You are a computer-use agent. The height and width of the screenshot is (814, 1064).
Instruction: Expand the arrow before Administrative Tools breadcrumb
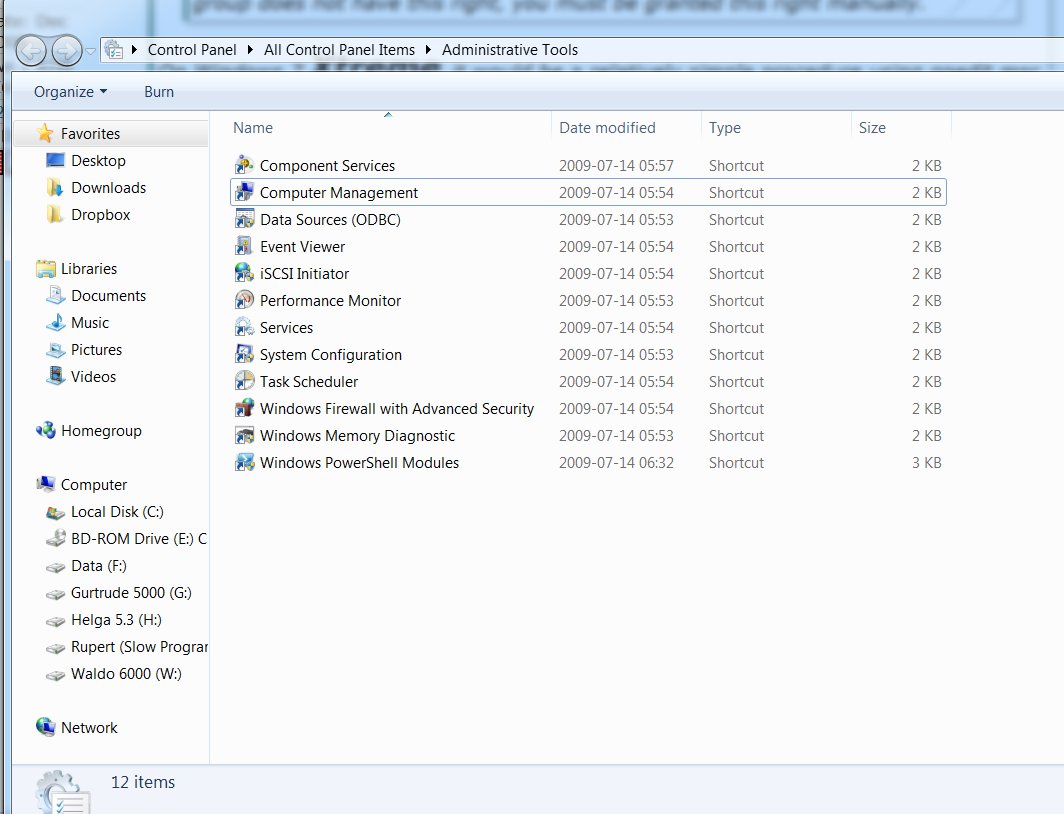point(428,50)
